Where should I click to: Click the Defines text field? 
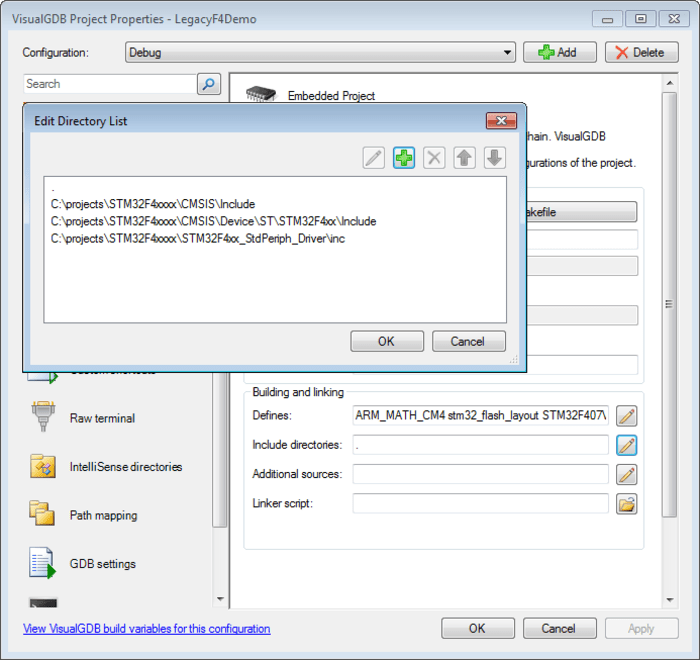point(480,415)
